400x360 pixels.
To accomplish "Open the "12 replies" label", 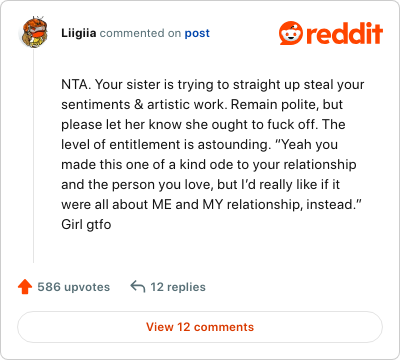I will click(x=178, y=287).
